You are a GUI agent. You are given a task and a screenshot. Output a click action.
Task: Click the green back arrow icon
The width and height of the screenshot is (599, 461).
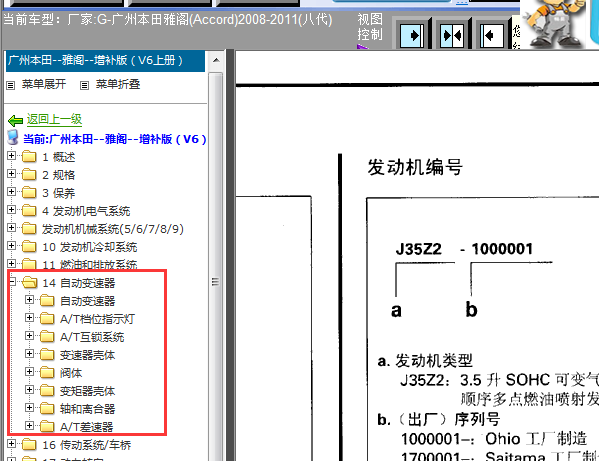click(16, 121)
